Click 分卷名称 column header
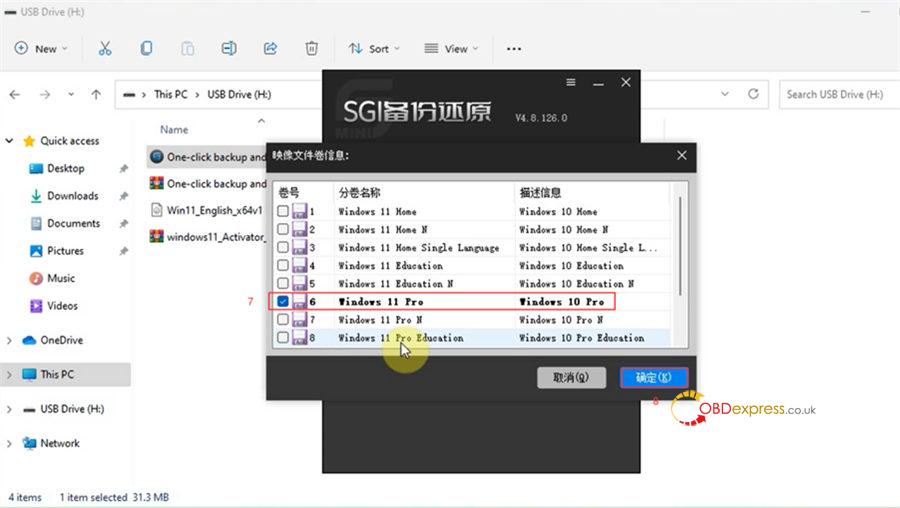Image resolution: width=900 pixels, height=508 pixels. click(359, 193)
